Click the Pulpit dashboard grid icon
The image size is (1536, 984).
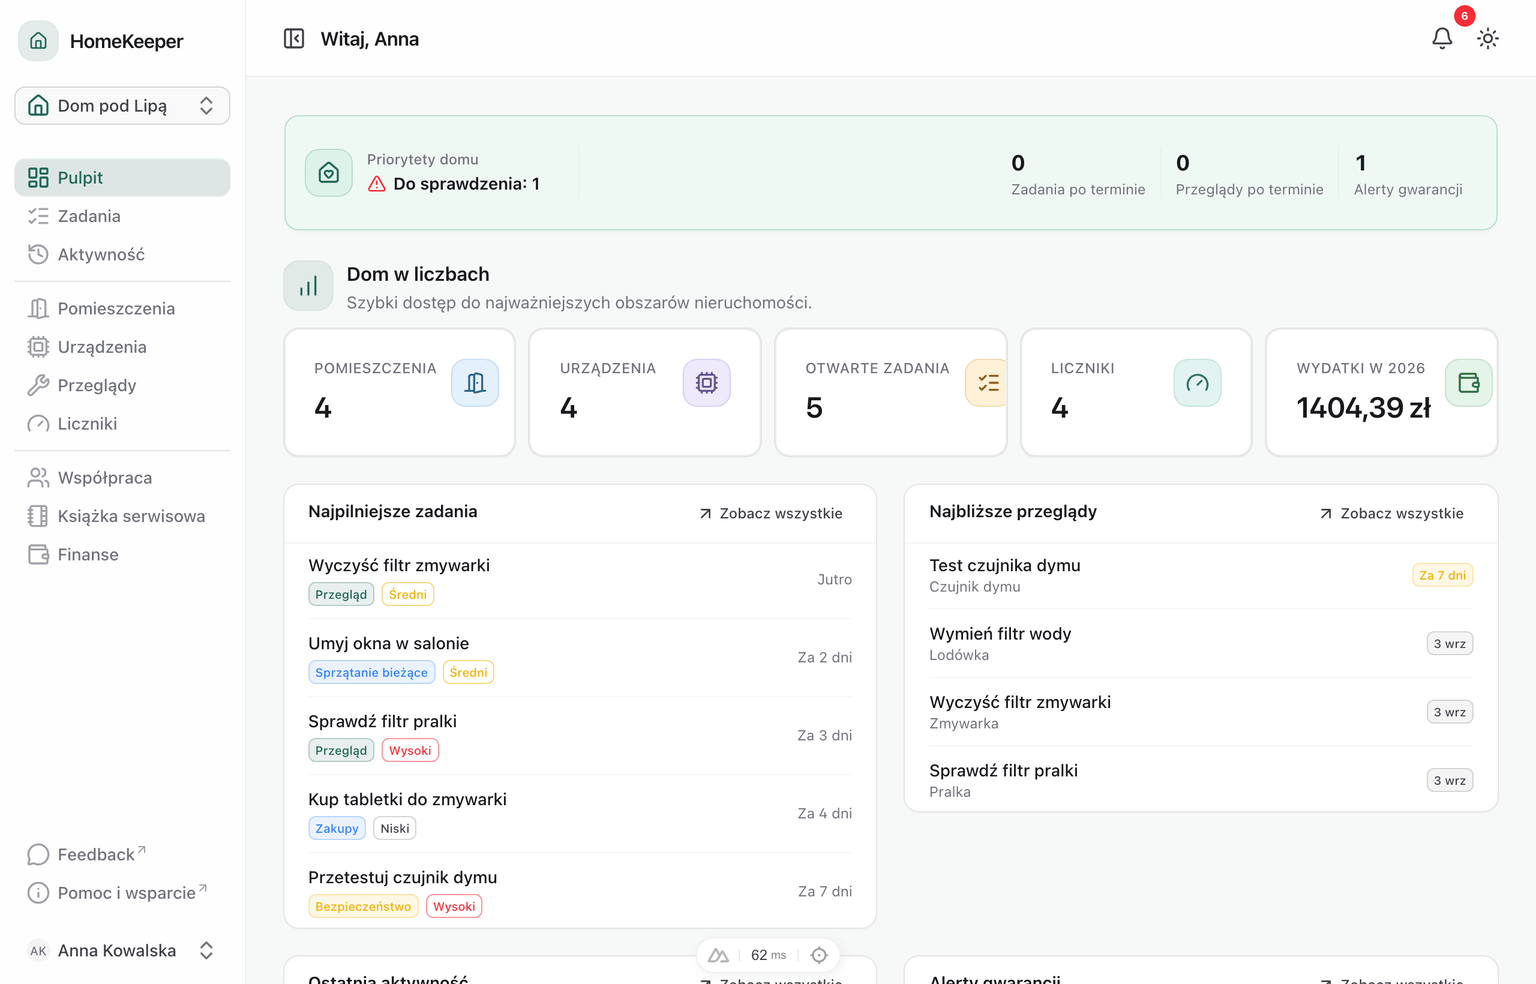pos(38,178)
